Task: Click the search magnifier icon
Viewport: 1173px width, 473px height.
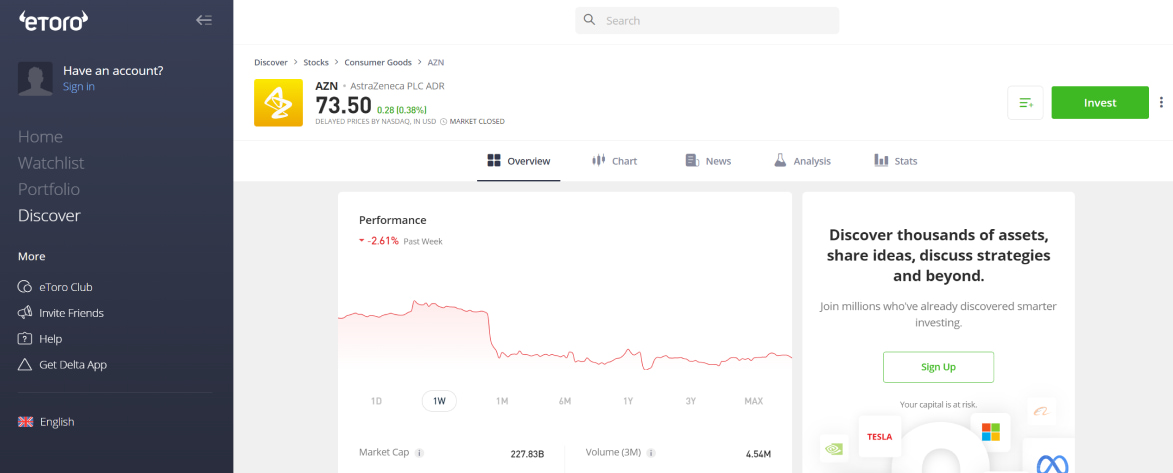Action: [x=589, y=20]
